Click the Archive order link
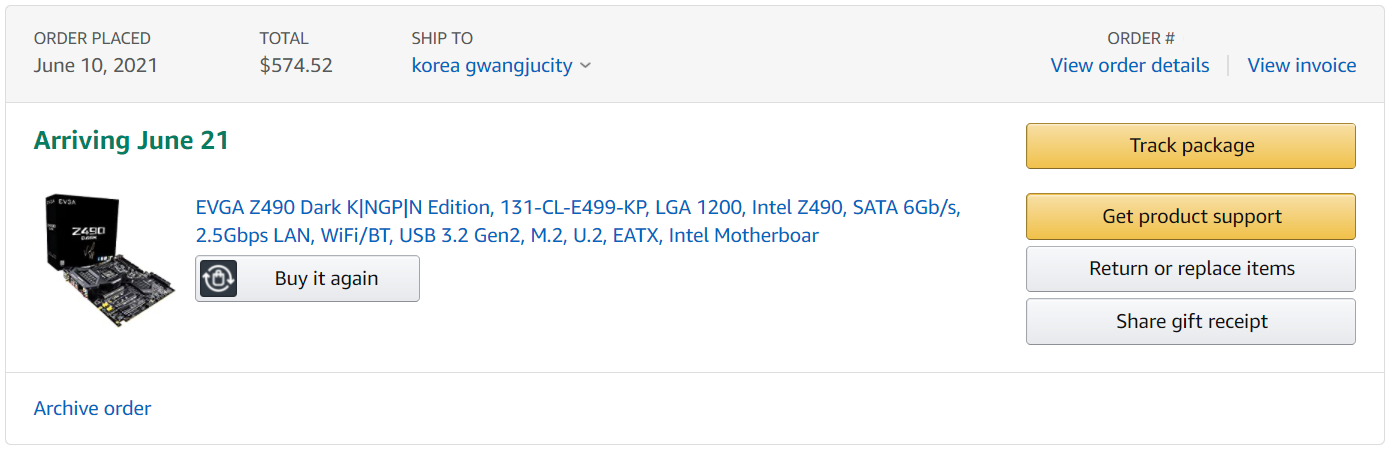The image size is (1391, 451). (x=93, y=408)
